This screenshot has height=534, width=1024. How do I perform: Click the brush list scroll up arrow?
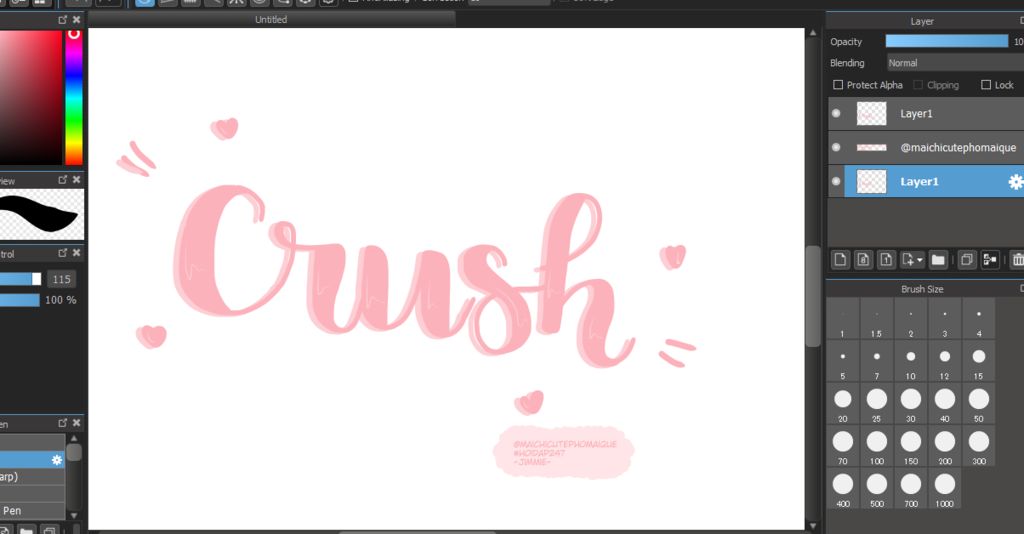74,439
